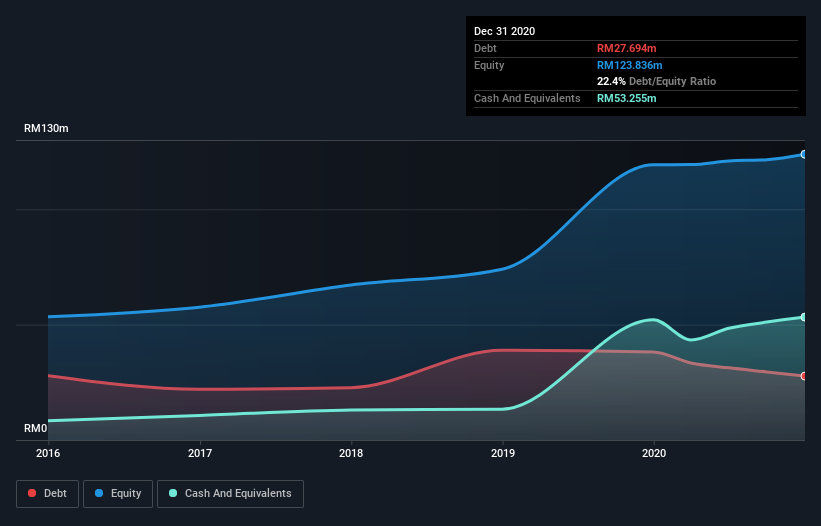This screenshot has height=526, width=821.
Task: Select the 2017 x-axis label
Action: pyautogui.click(x=199, y=453)
